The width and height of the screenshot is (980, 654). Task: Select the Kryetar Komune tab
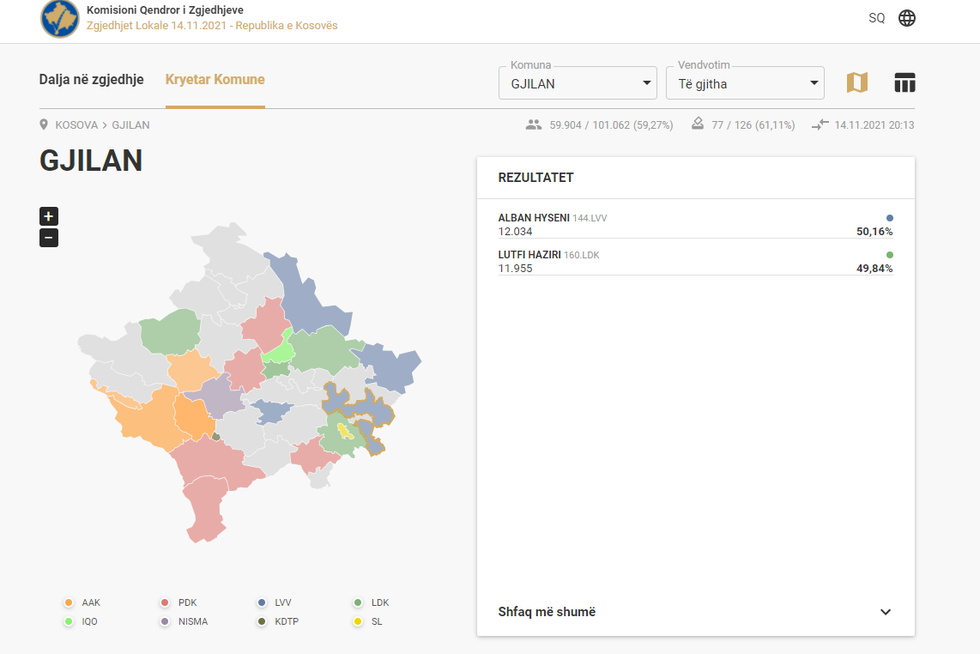tap(215, 80)
